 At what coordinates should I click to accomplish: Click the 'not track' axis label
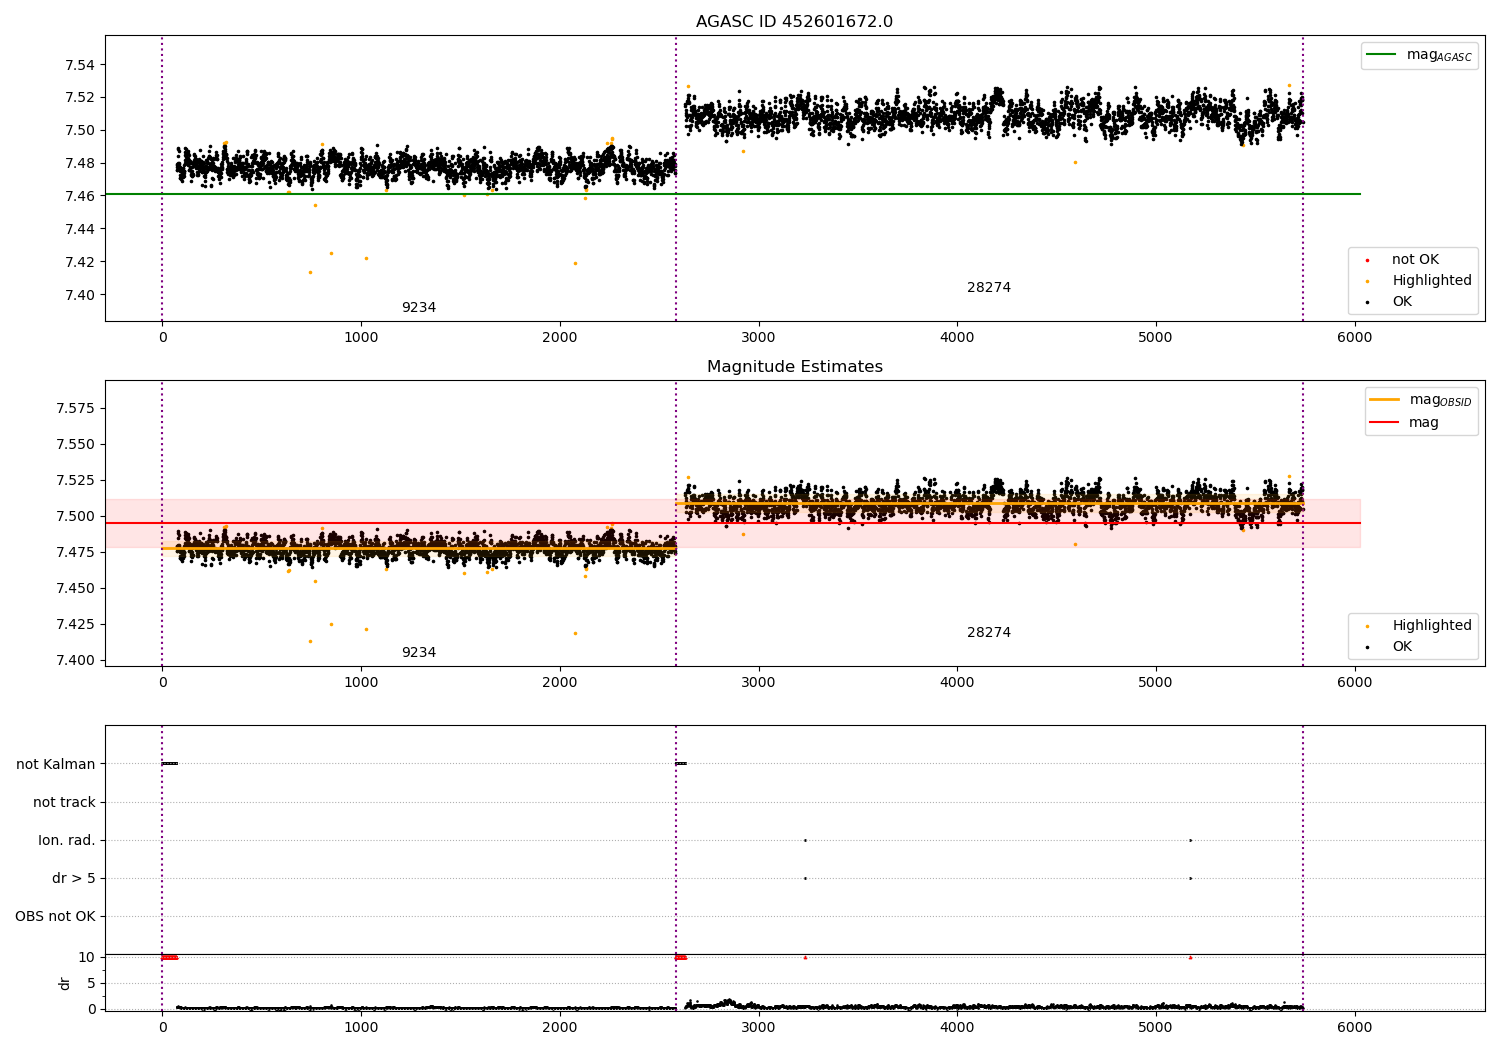[x=64, y=802]
